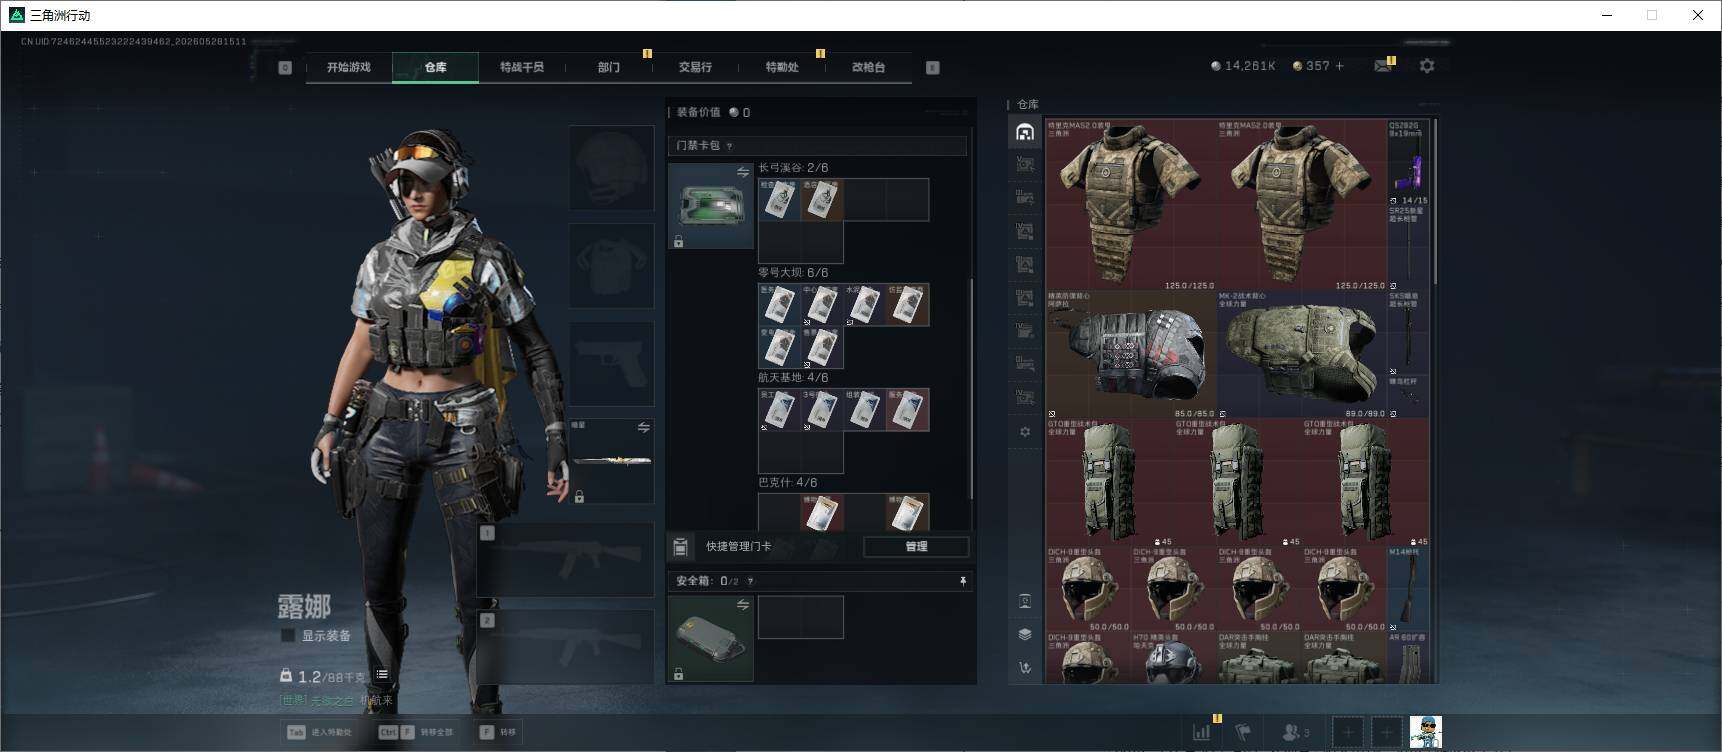1722x752 pixels.
Task: Click the sort icon at warehouse sidebar bottom
Action: 1025,667
